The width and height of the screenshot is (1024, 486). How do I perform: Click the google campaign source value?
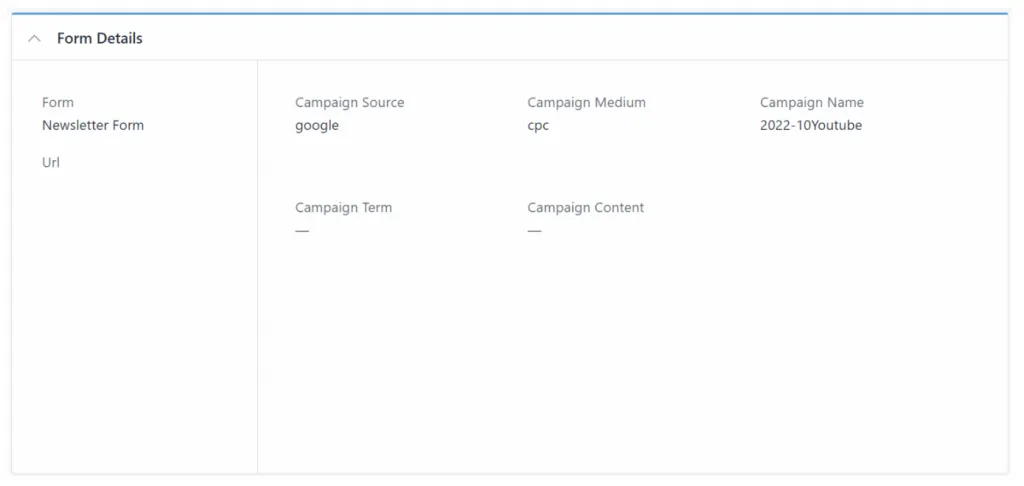[x=317, y=125]
